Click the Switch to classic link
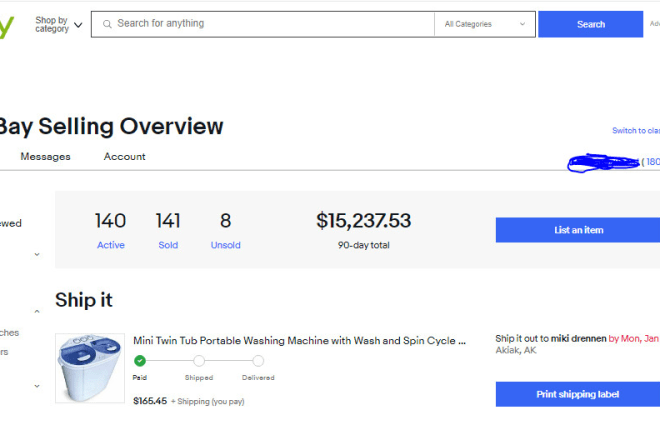This screenshot has width=660, height=440. [636, 131]
